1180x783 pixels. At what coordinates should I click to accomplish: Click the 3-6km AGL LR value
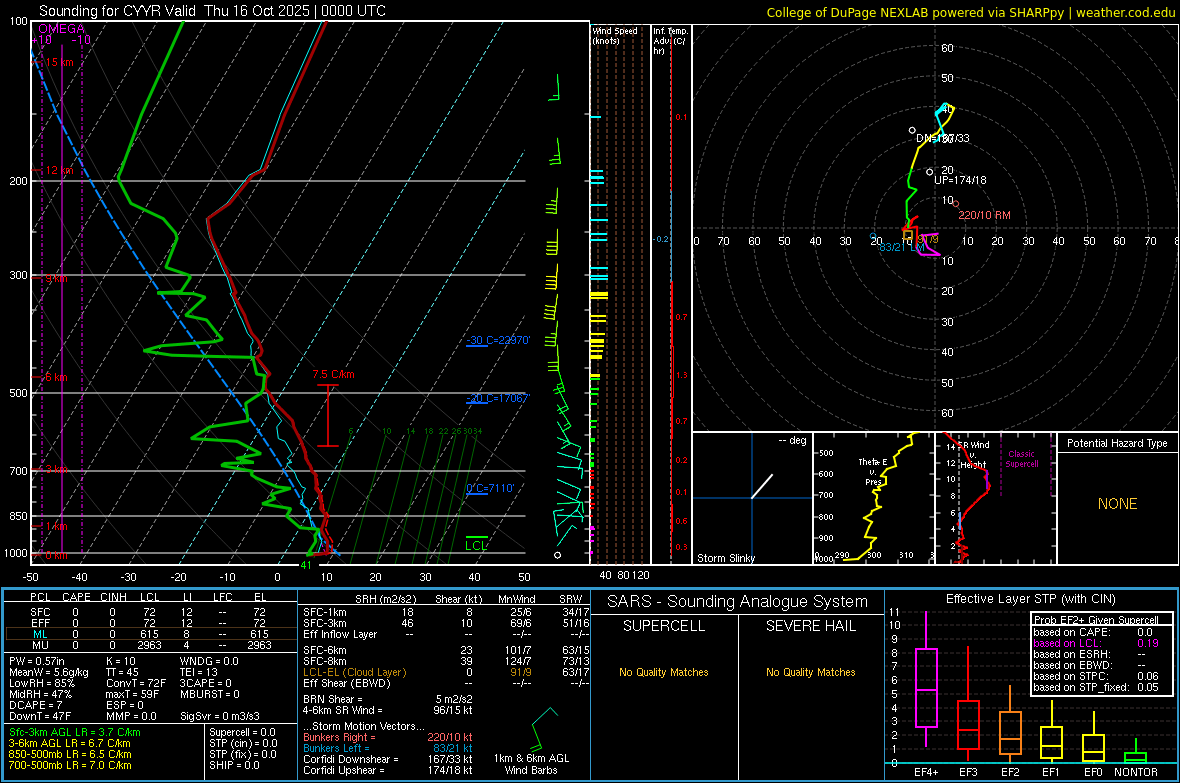pos(70,743)
